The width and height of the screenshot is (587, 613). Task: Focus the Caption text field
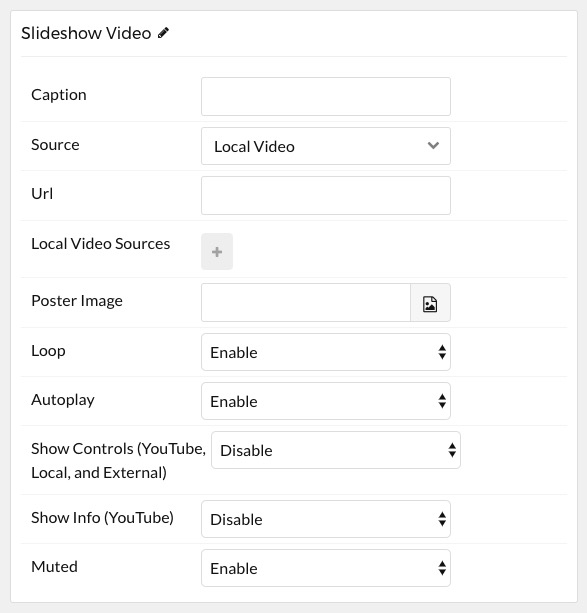(326, 97)
